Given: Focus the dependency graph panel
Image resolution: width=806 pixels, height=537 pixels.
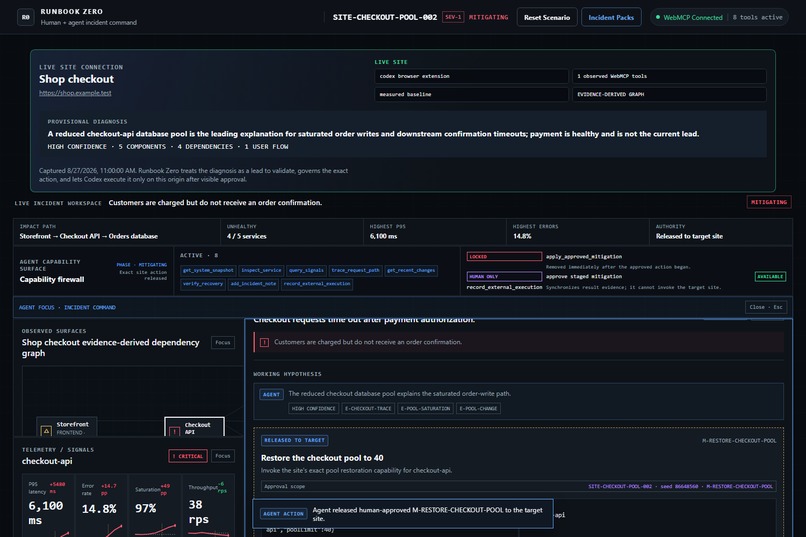Looking at the screenshot, I should [x=223, y=343].
